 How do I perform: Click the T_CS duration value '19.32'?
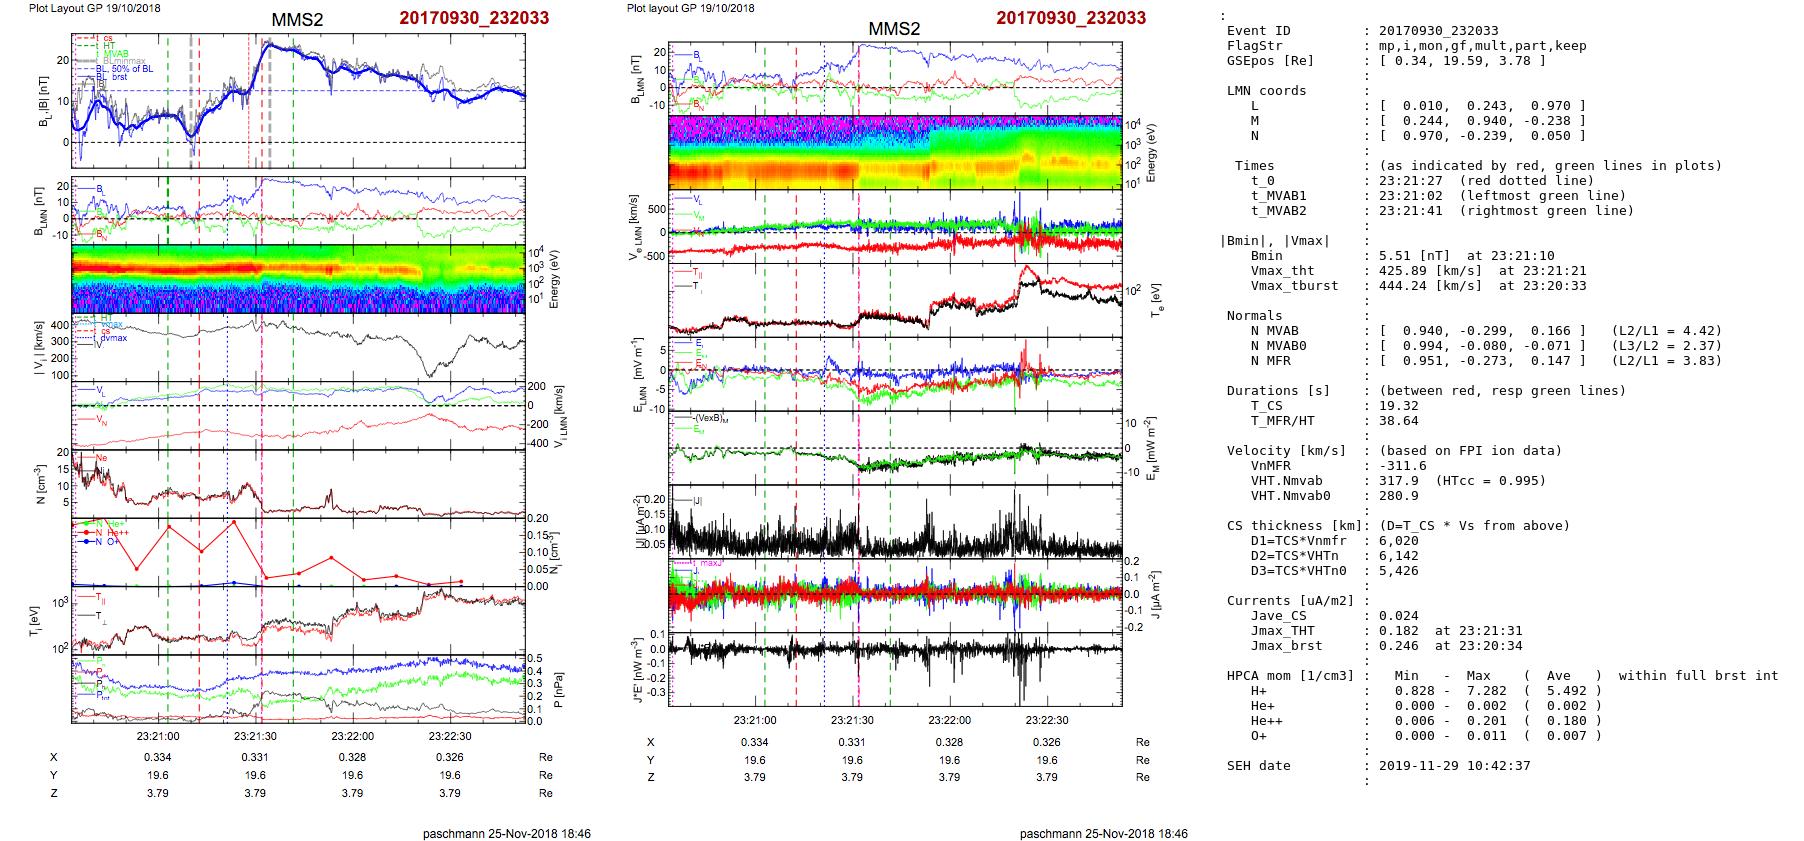pos(1398,406)
